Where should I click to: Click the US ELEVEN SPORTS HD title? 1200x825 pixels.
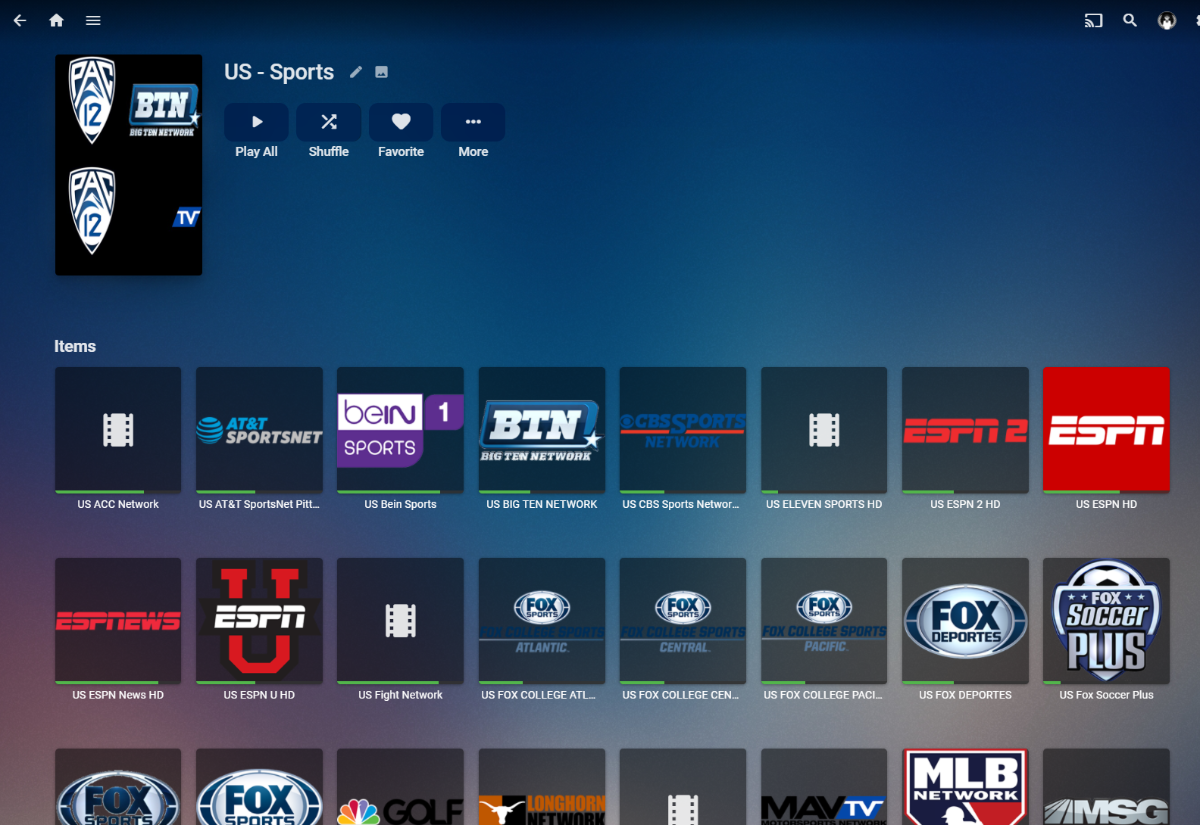[x=824, y=505]
